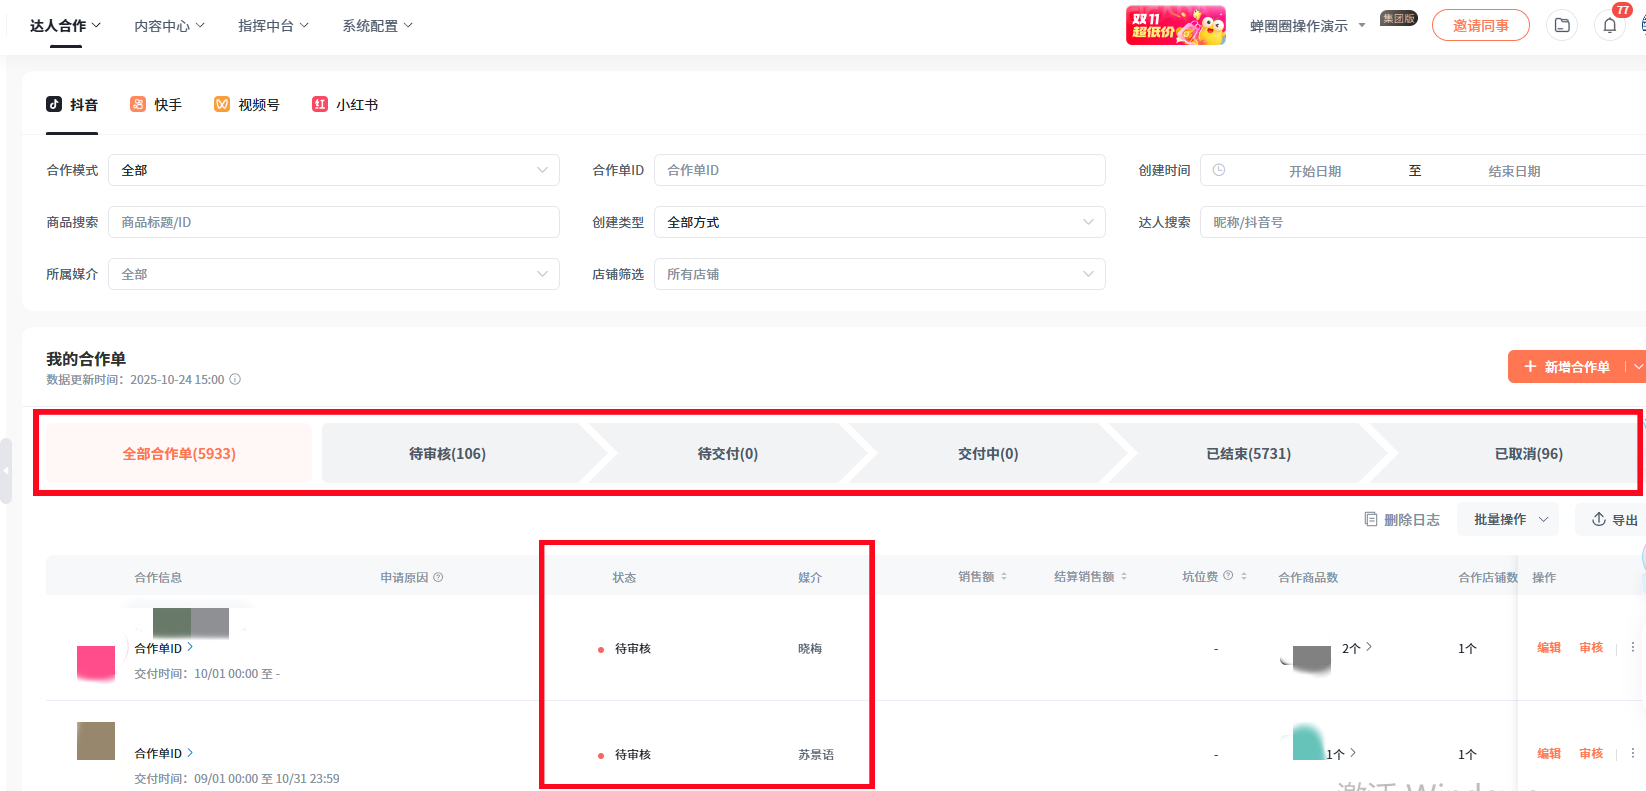Switch to the 小红书 platform tab
This screenshot has height=791, width=1646.
tap(345, 105)
